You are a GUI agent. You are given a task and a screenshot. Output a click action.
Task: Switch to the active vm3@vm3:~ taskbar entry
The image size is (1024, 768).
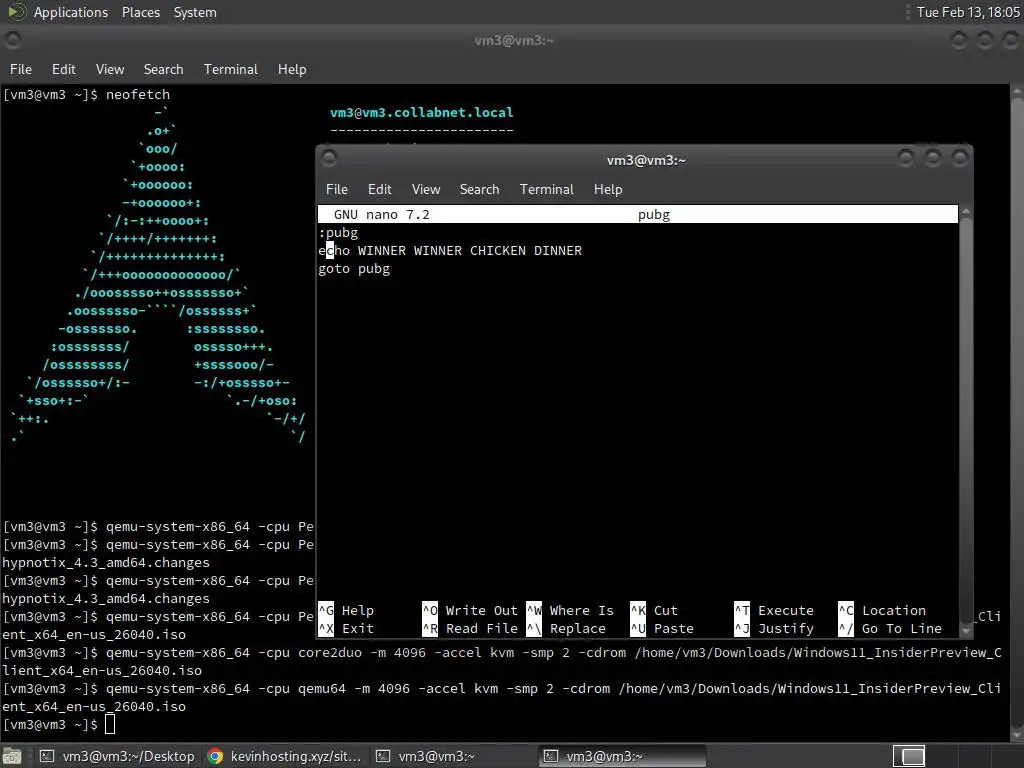coord(622,756)
